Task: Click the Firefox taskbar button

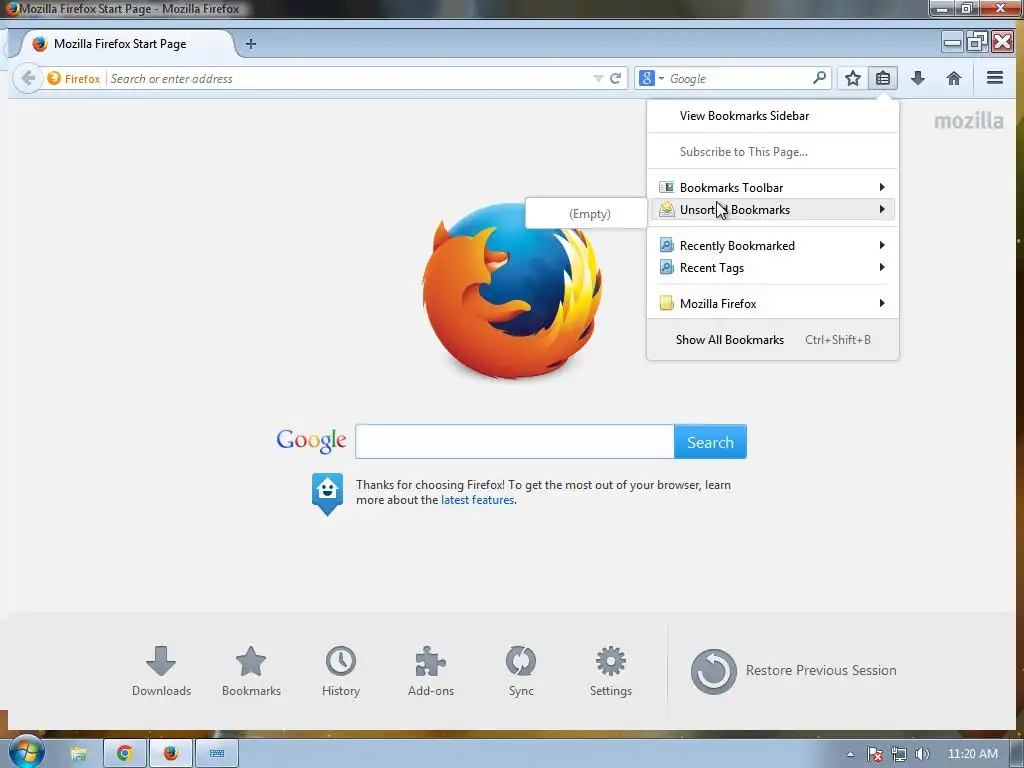Action: (x=171, y=754)
